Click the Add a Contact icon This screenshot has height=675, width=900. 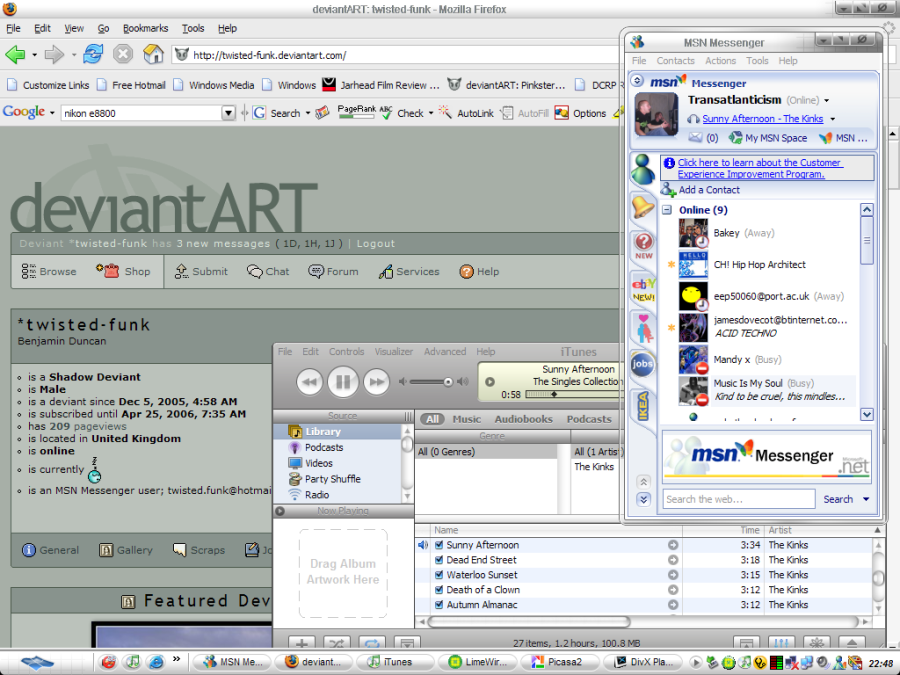pyautogui.click(x=668, y=189)
